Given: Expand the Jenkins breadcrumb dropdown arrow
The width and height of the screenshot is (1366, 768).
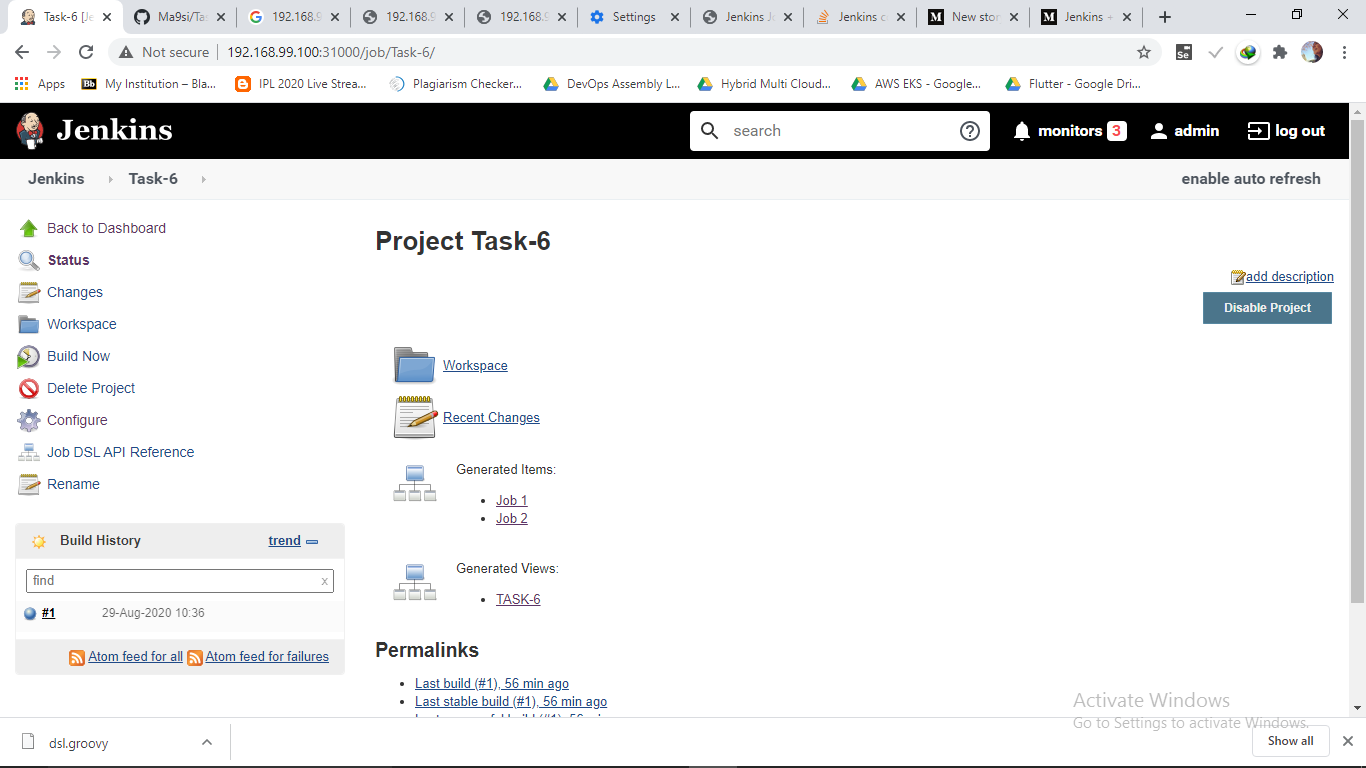Looking at the screenshot, I should point(110,179).
